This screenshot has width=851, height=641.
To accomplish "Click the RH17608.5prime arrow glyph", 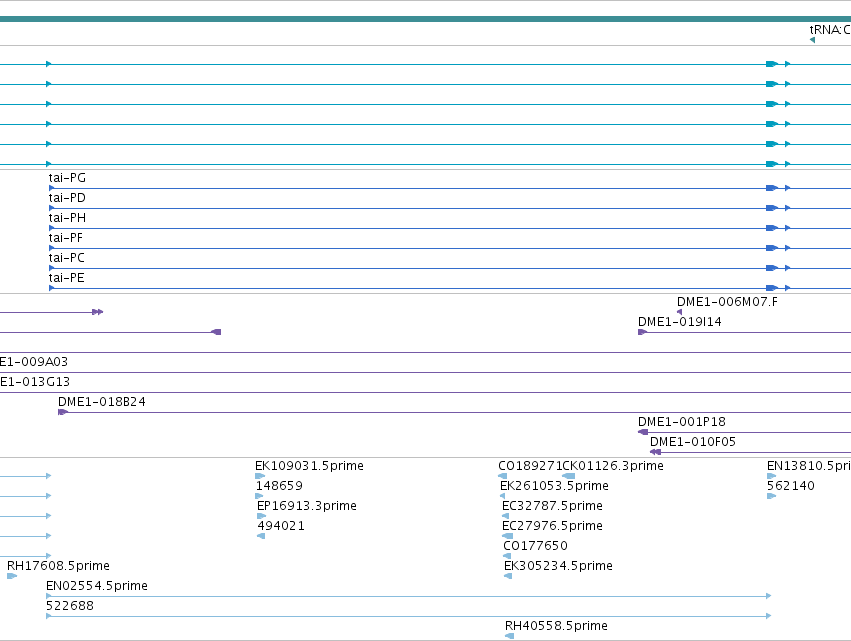I will click(12, 576).
